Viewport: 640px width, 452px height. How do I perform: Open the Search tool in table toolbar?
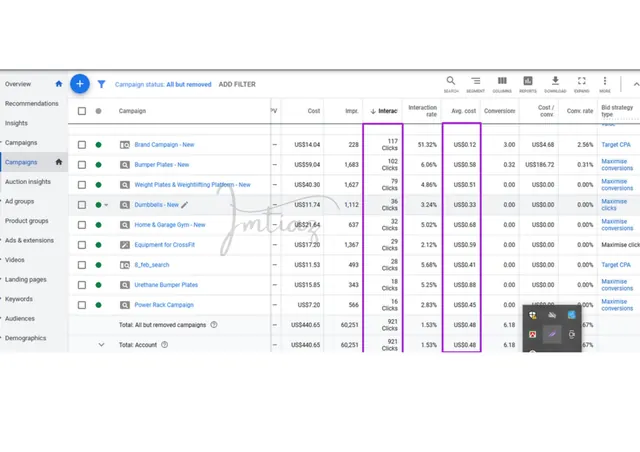[451, 84]
